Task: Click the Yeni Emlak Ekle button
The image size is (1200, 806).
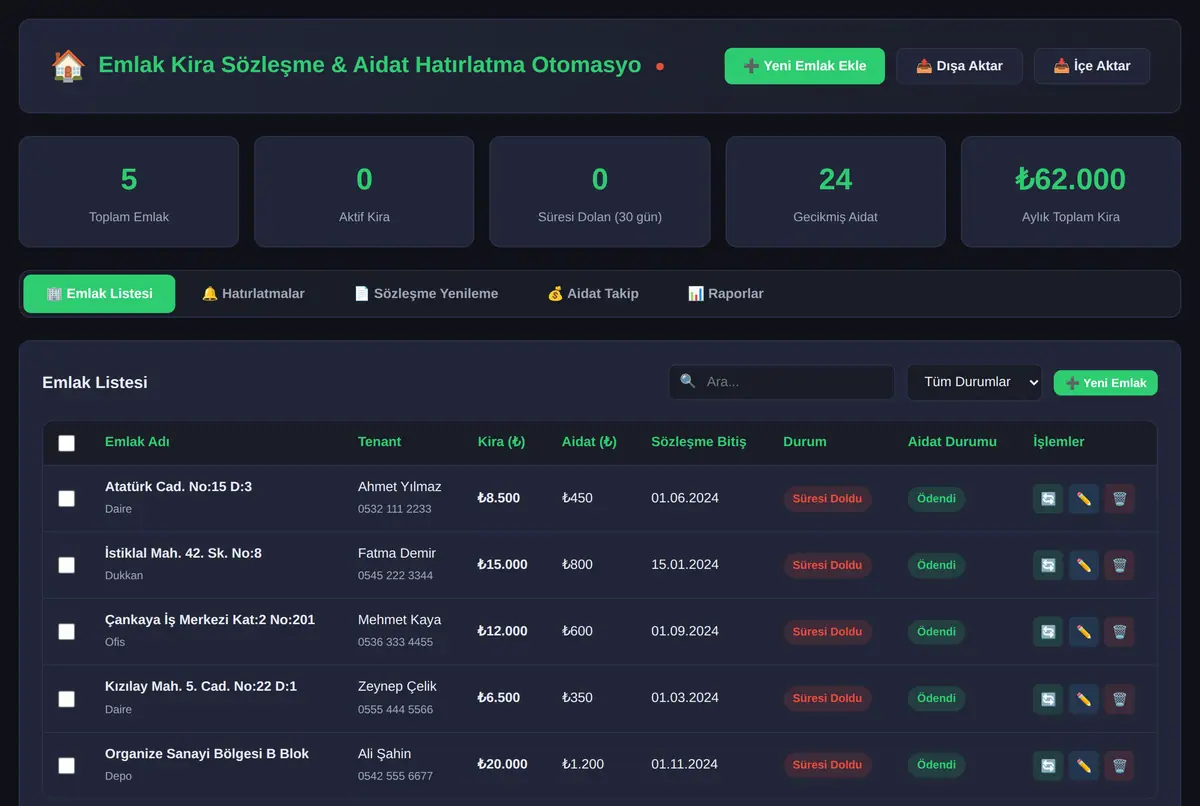Action: coord(805,66)
